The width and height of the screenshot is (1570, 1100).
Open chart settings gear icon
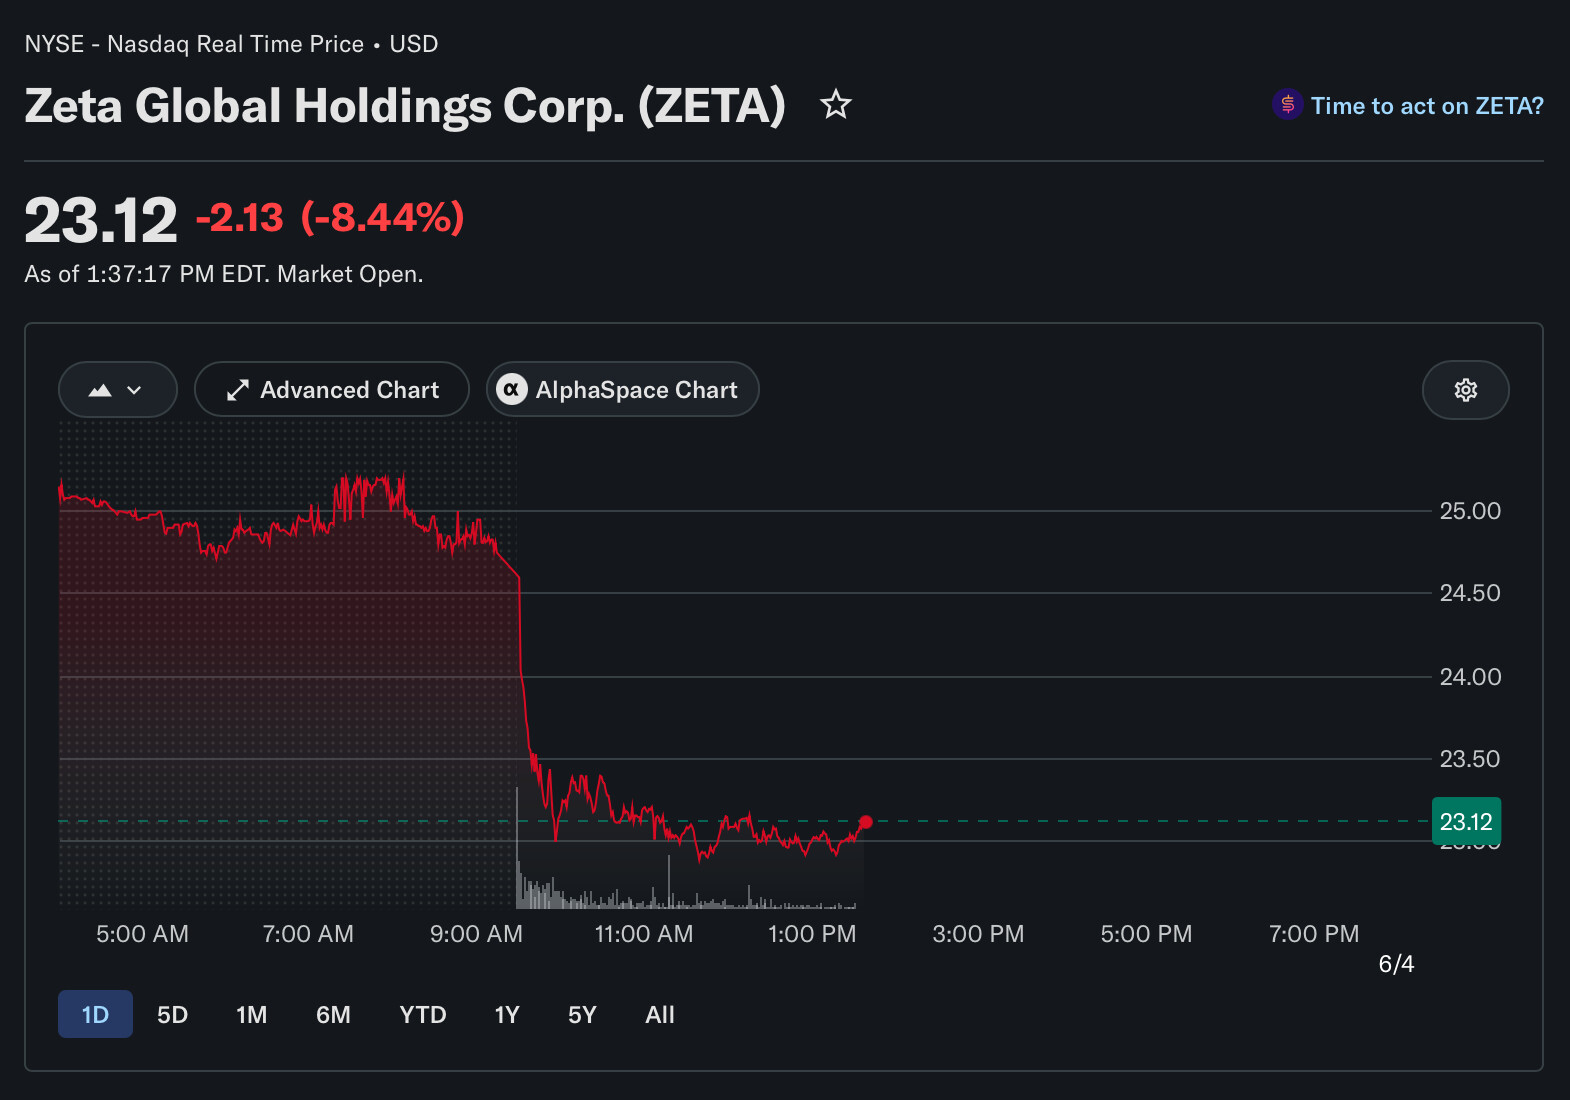coord(1466,390)
